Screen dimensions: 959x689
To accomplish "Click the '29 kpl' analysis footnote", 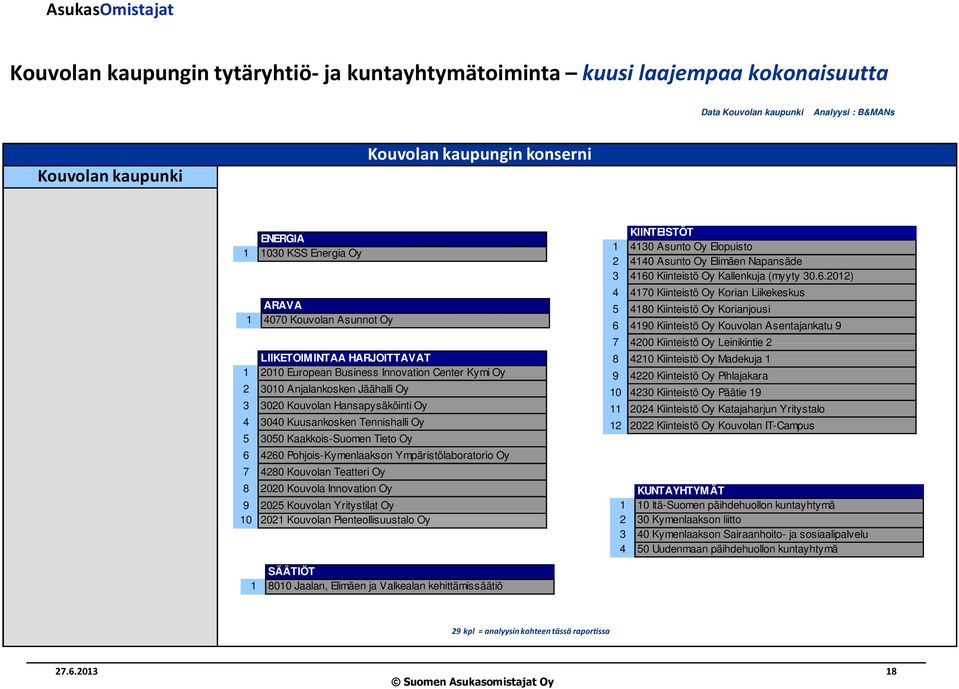I will click(x=530, y=631).
